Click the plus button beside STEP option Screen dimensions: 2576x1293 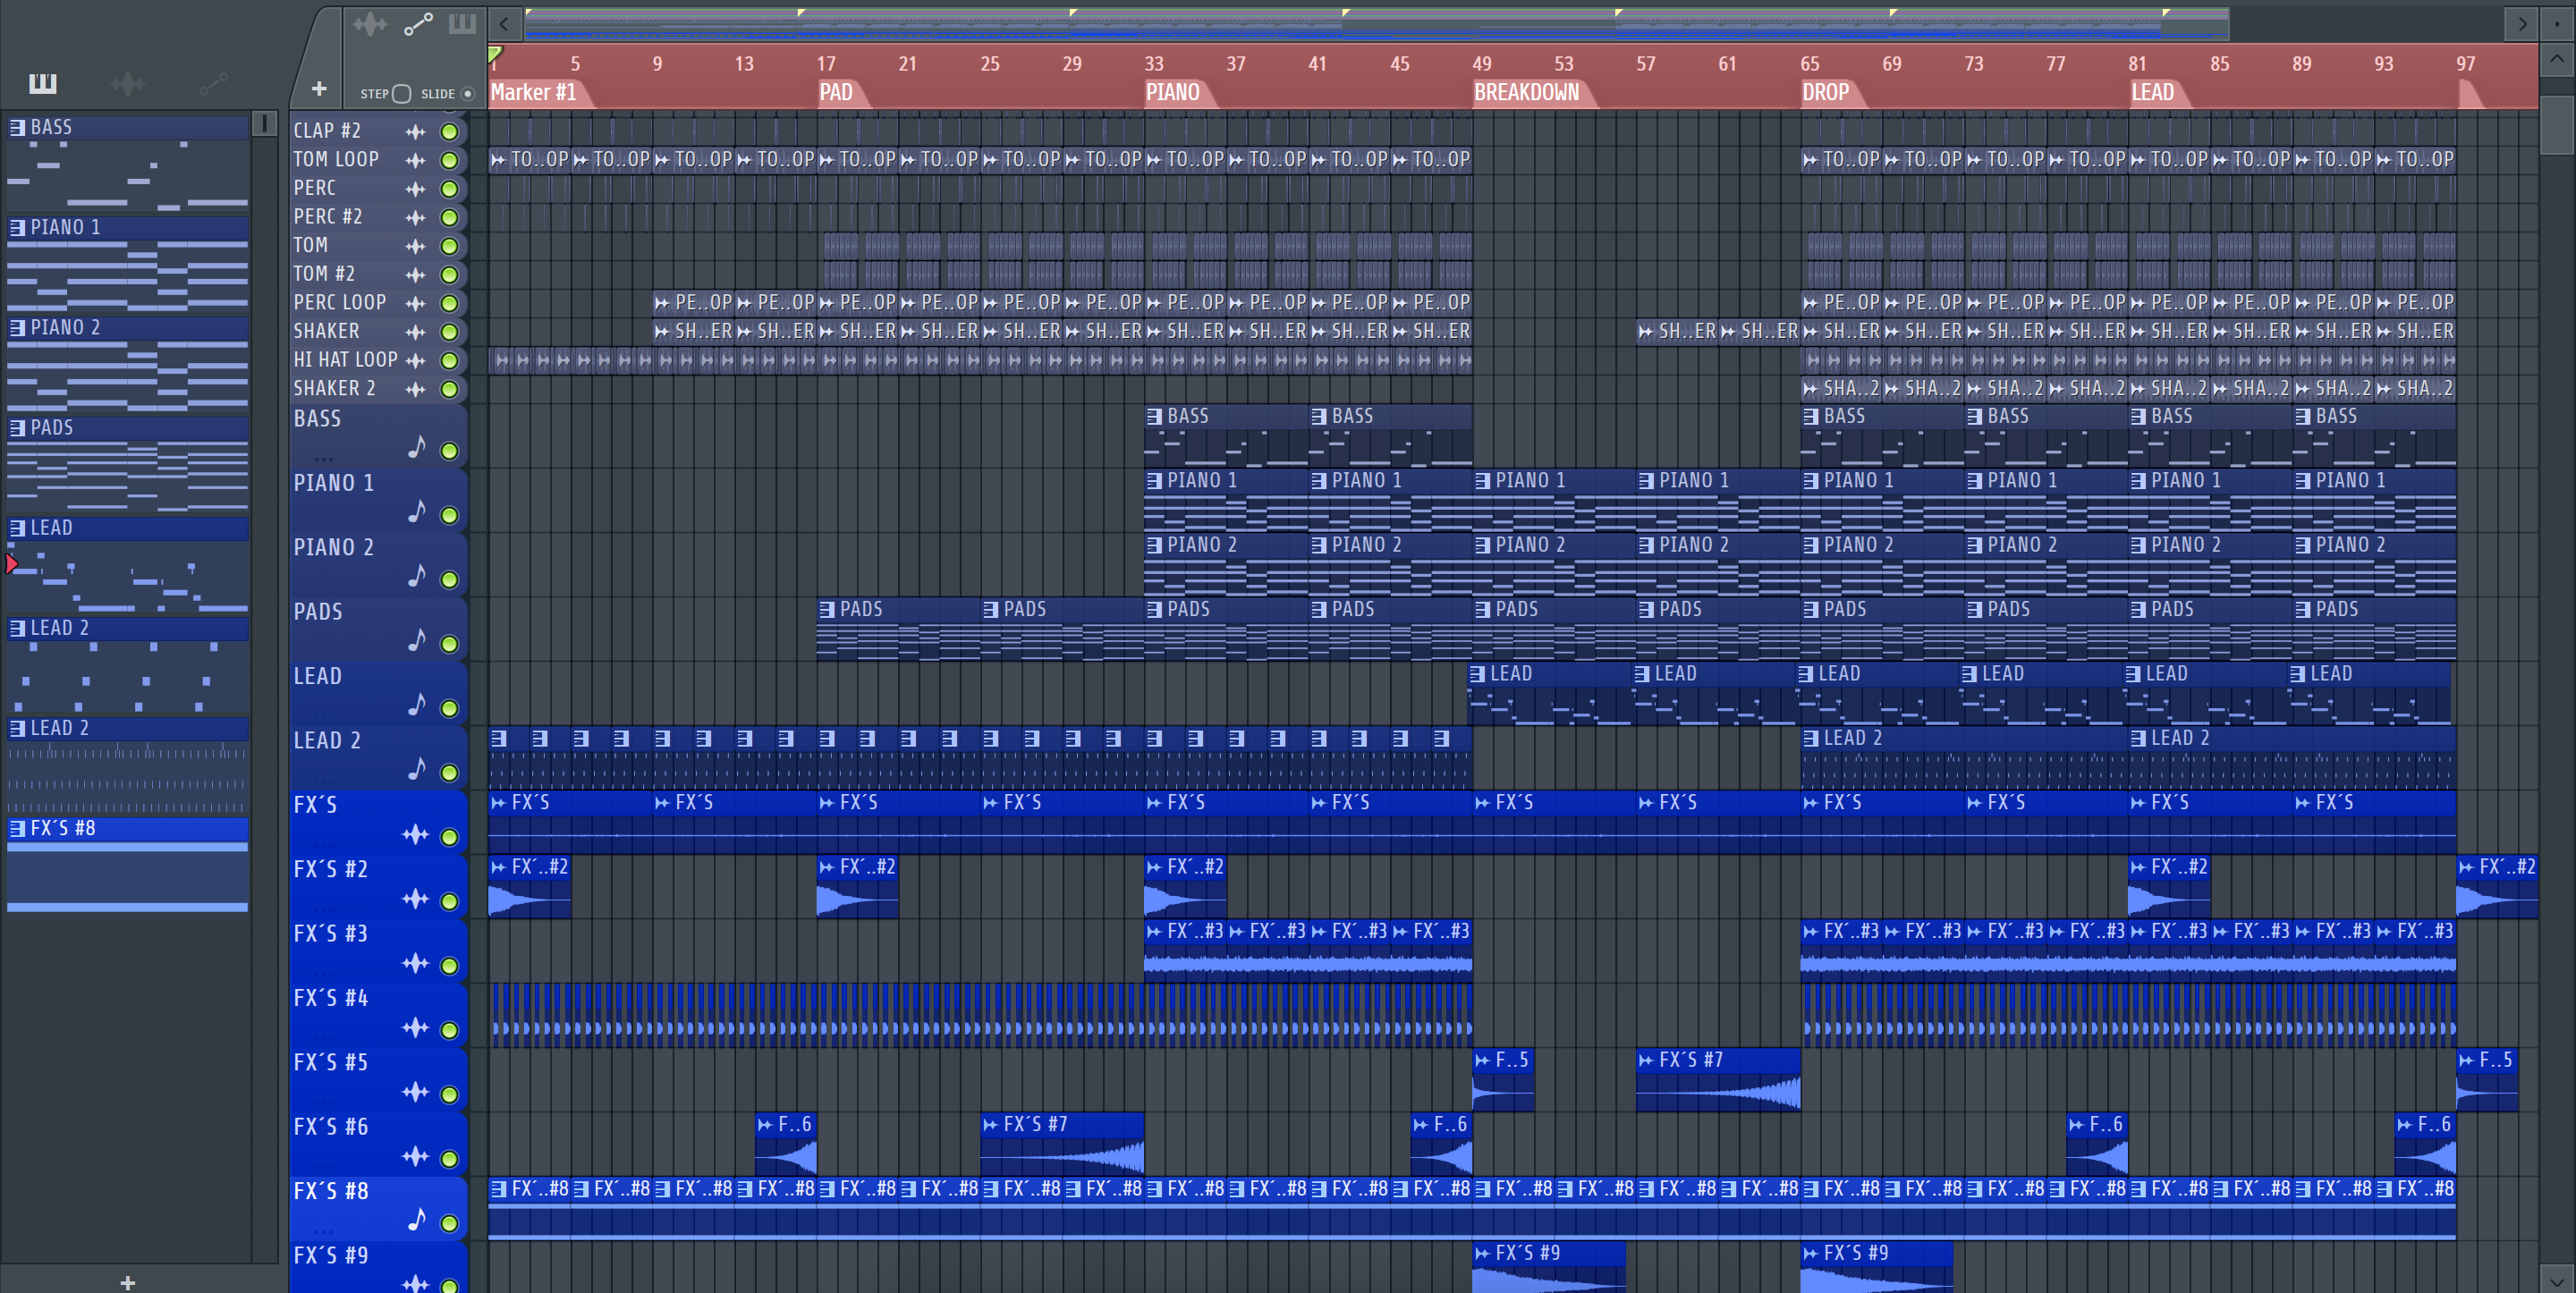click(x=319, y=89)
